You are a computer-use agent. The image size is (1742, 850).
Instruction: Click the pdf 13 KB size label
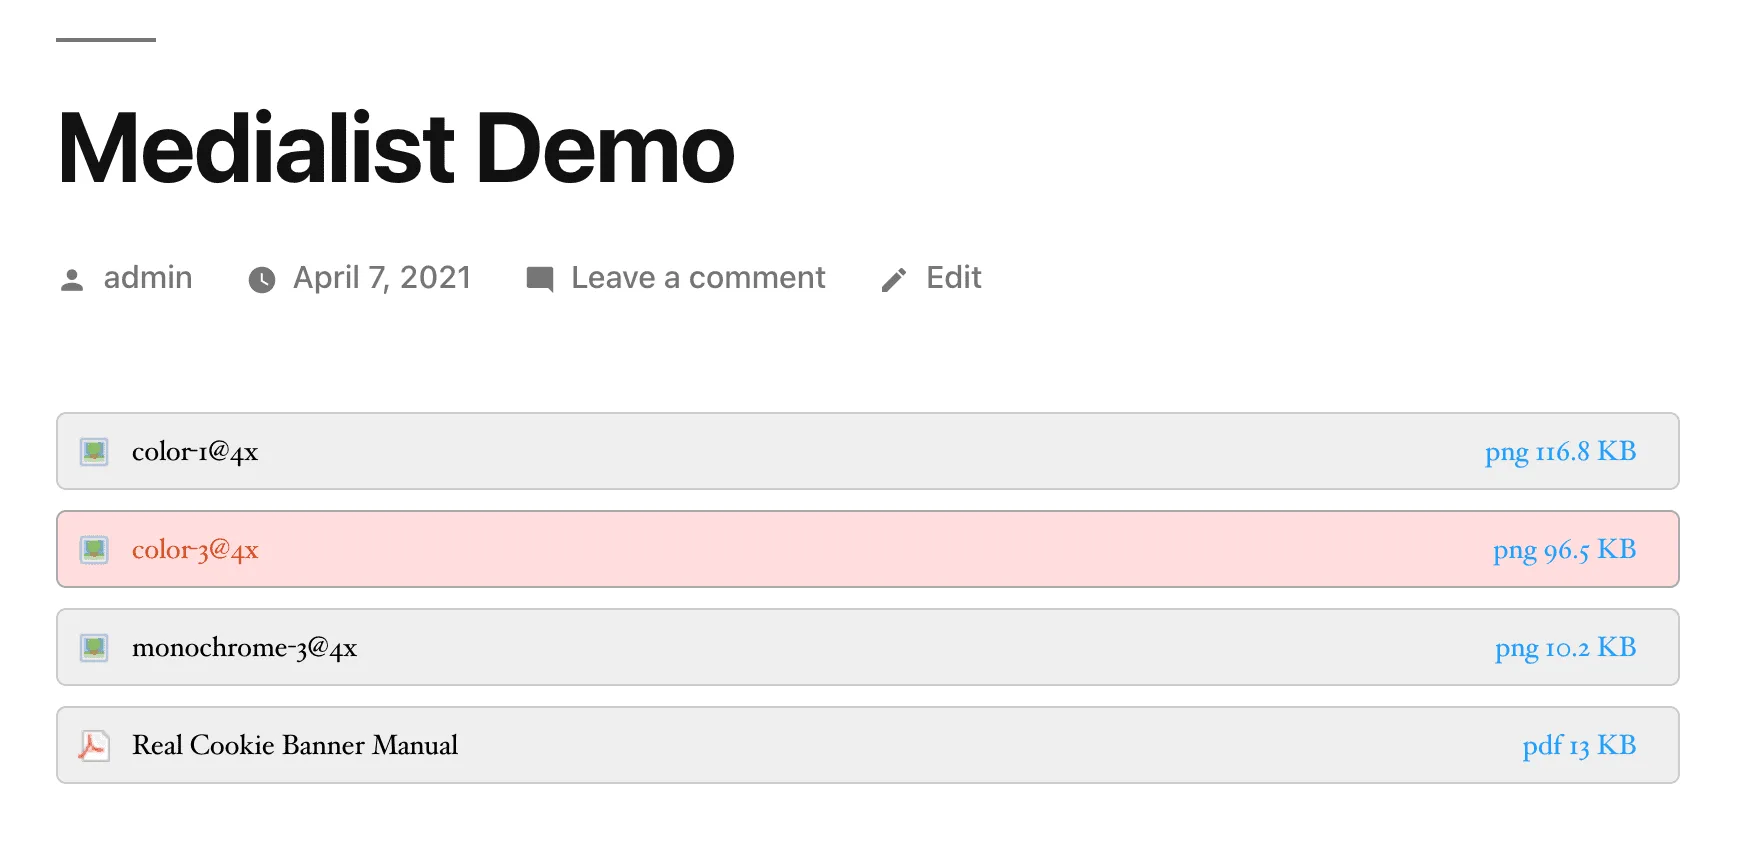1579,746
